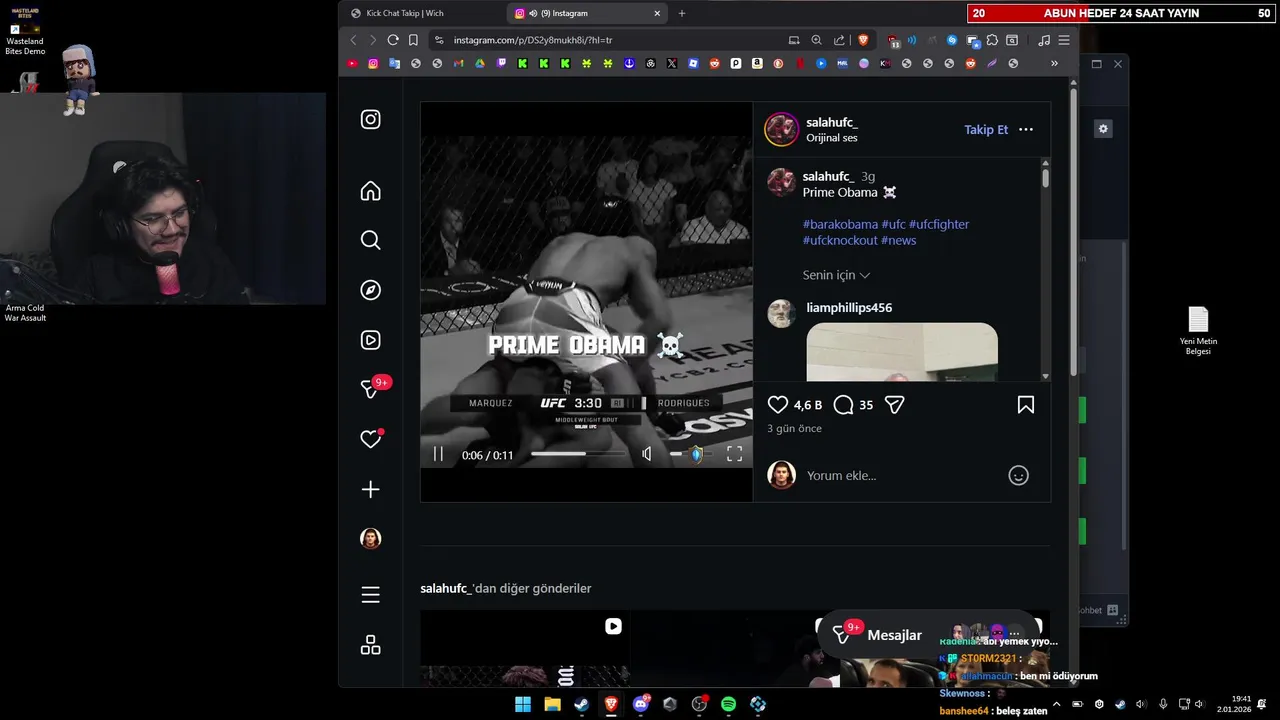Screen dimensions: 1280x720
Task: Open comments bubble icon showing 35
Action: [x=843, y=405]
